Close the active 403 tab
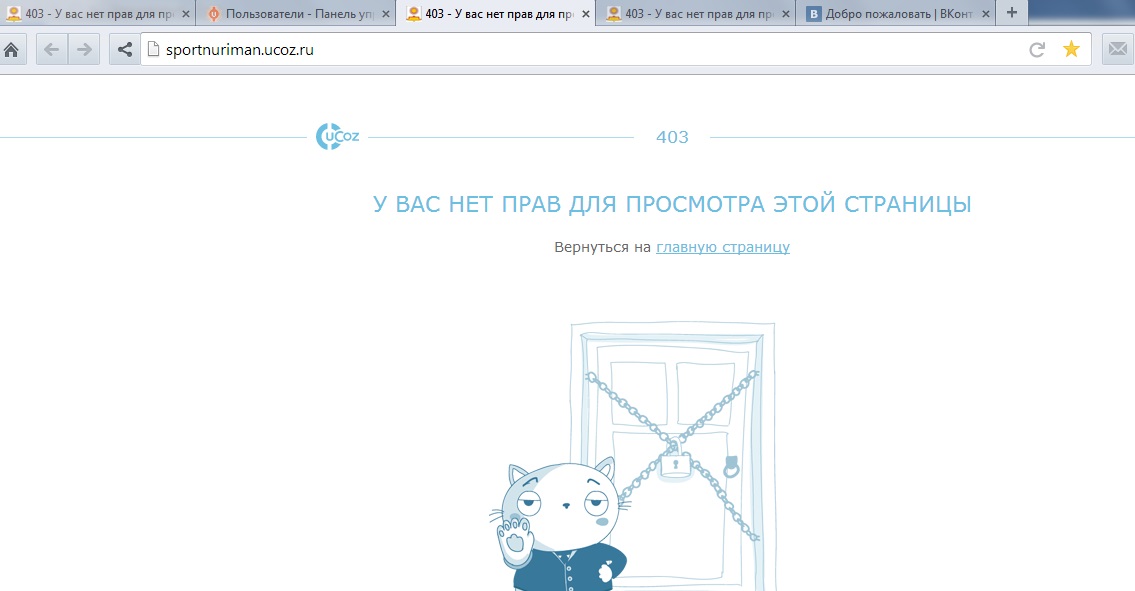 tap(584, 14)
